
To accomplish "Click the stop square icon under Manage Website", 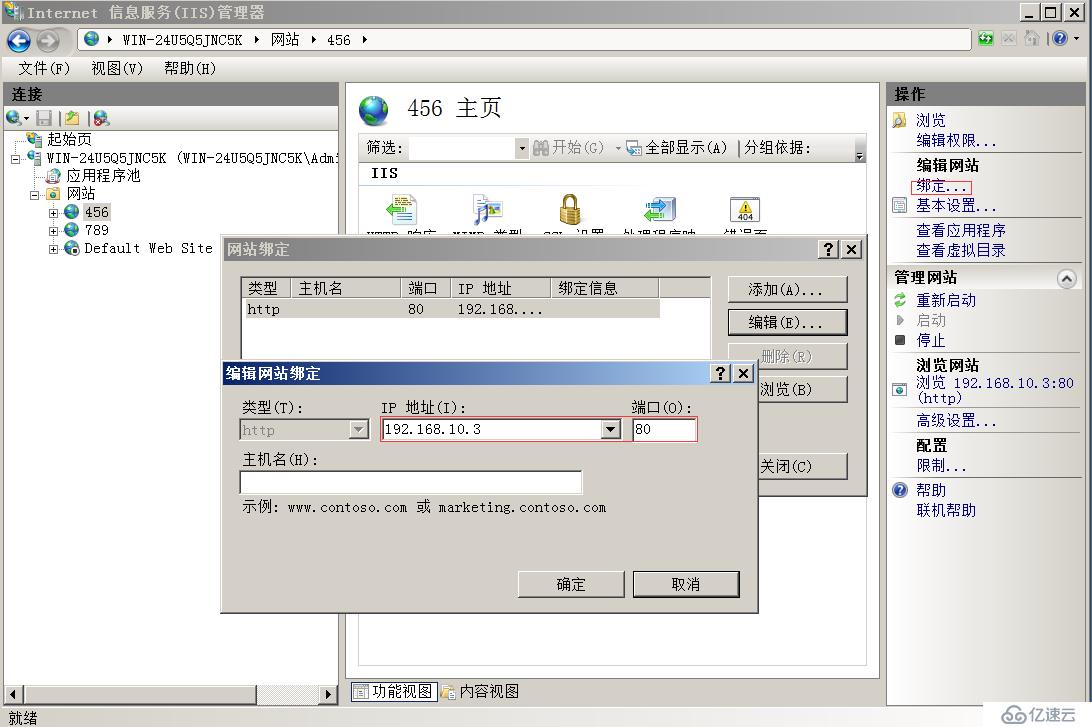I will click(x=900, y=341).
